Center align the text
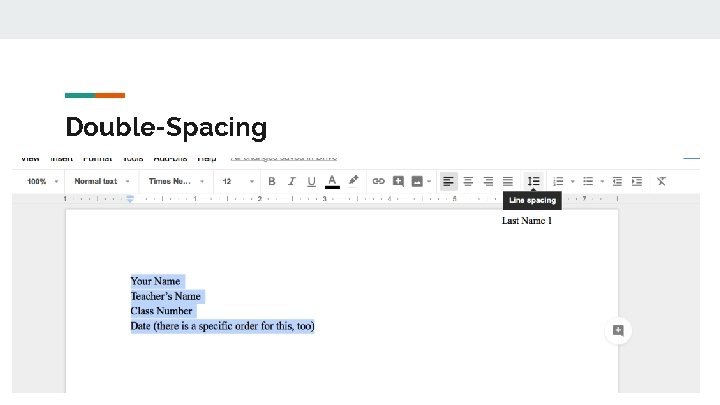The image size is (720, 405). (468, 181)
